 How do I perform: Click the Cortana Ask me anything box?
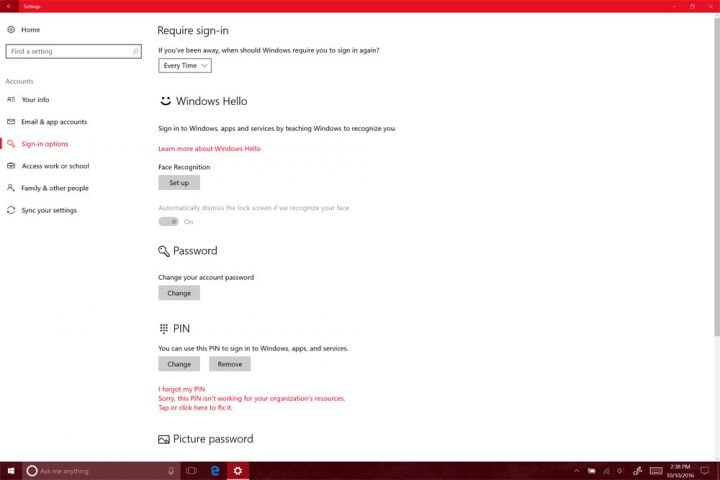(101, 471)
